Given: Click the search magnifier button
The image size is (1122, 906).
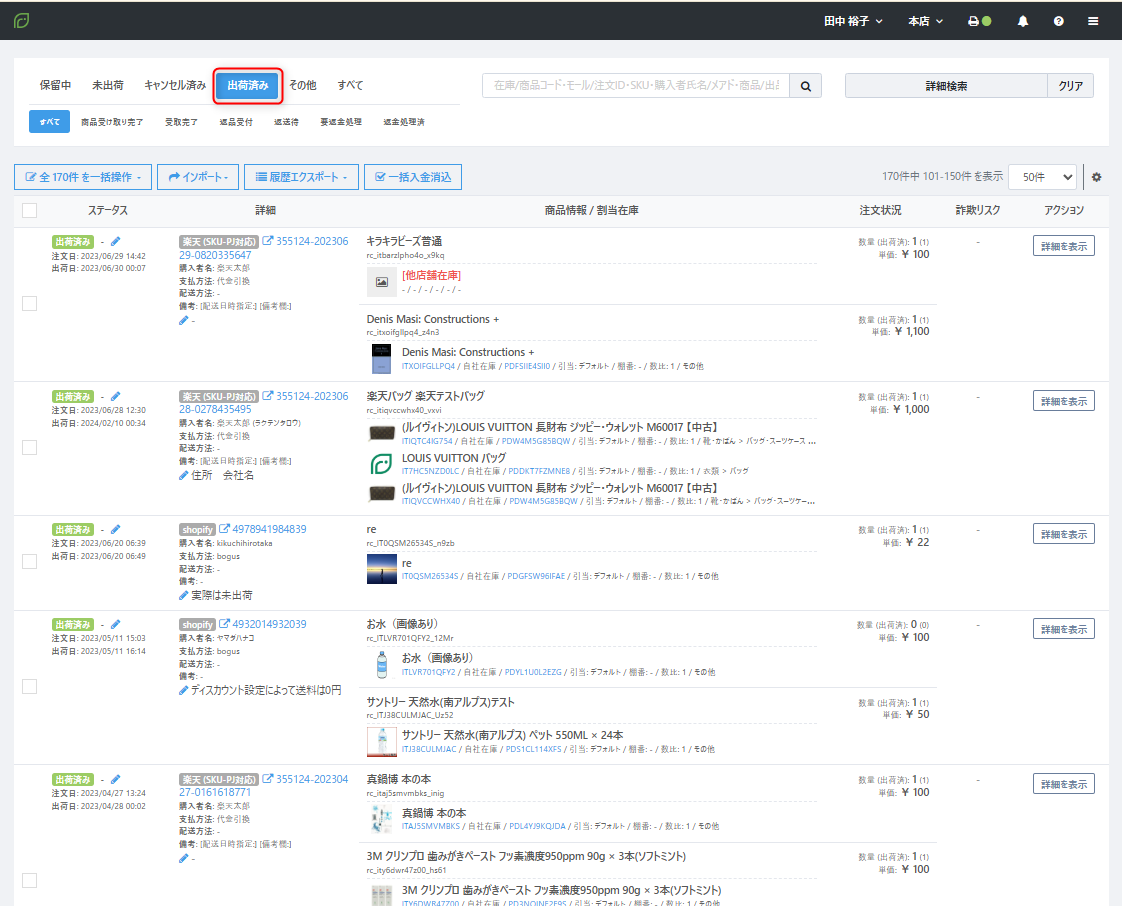Looking at the screenshot, I should 805,86.
